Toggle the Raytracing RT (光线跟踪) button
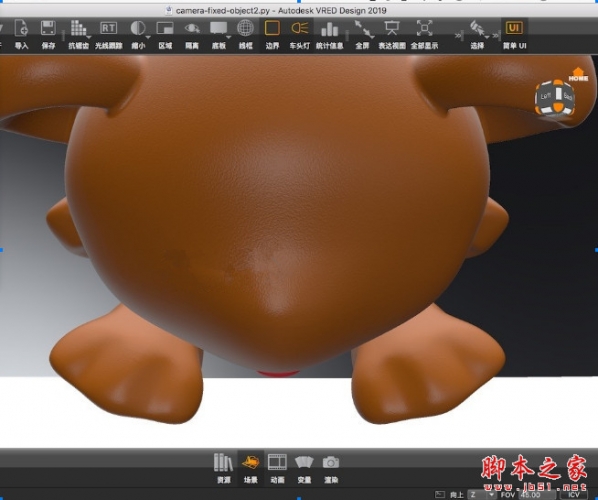Image resolution: width=598 pixels, height=500 pixels. point(108,28)
